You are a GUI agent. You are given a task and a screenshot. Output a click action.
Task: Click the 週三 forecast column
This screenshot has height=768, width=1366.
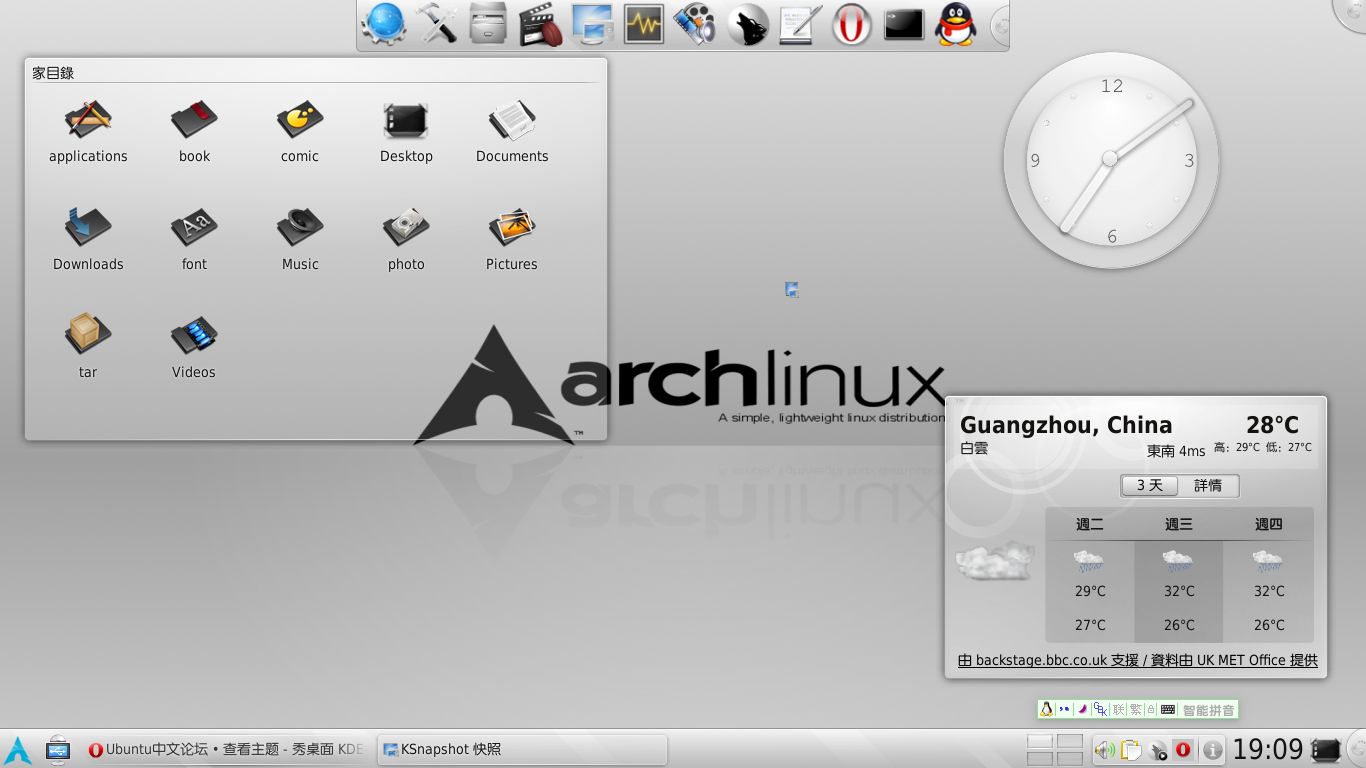pyautogui.click(x=1179, y=576)
